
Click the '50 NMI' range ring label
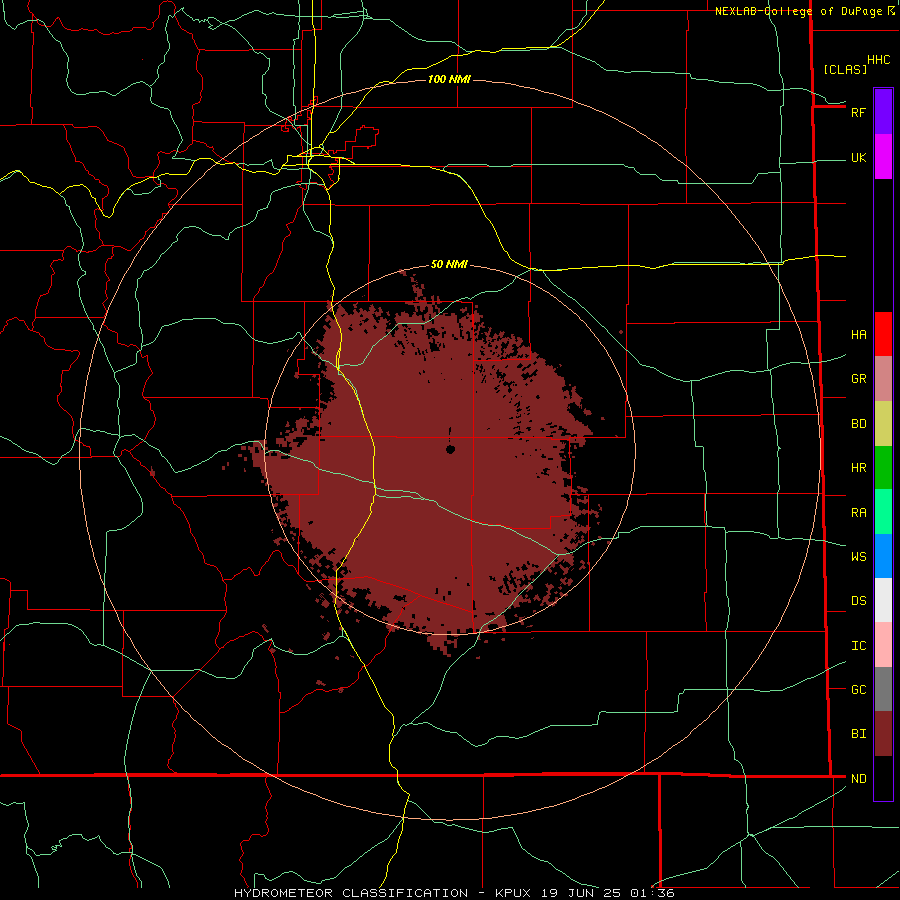[449, 265]
